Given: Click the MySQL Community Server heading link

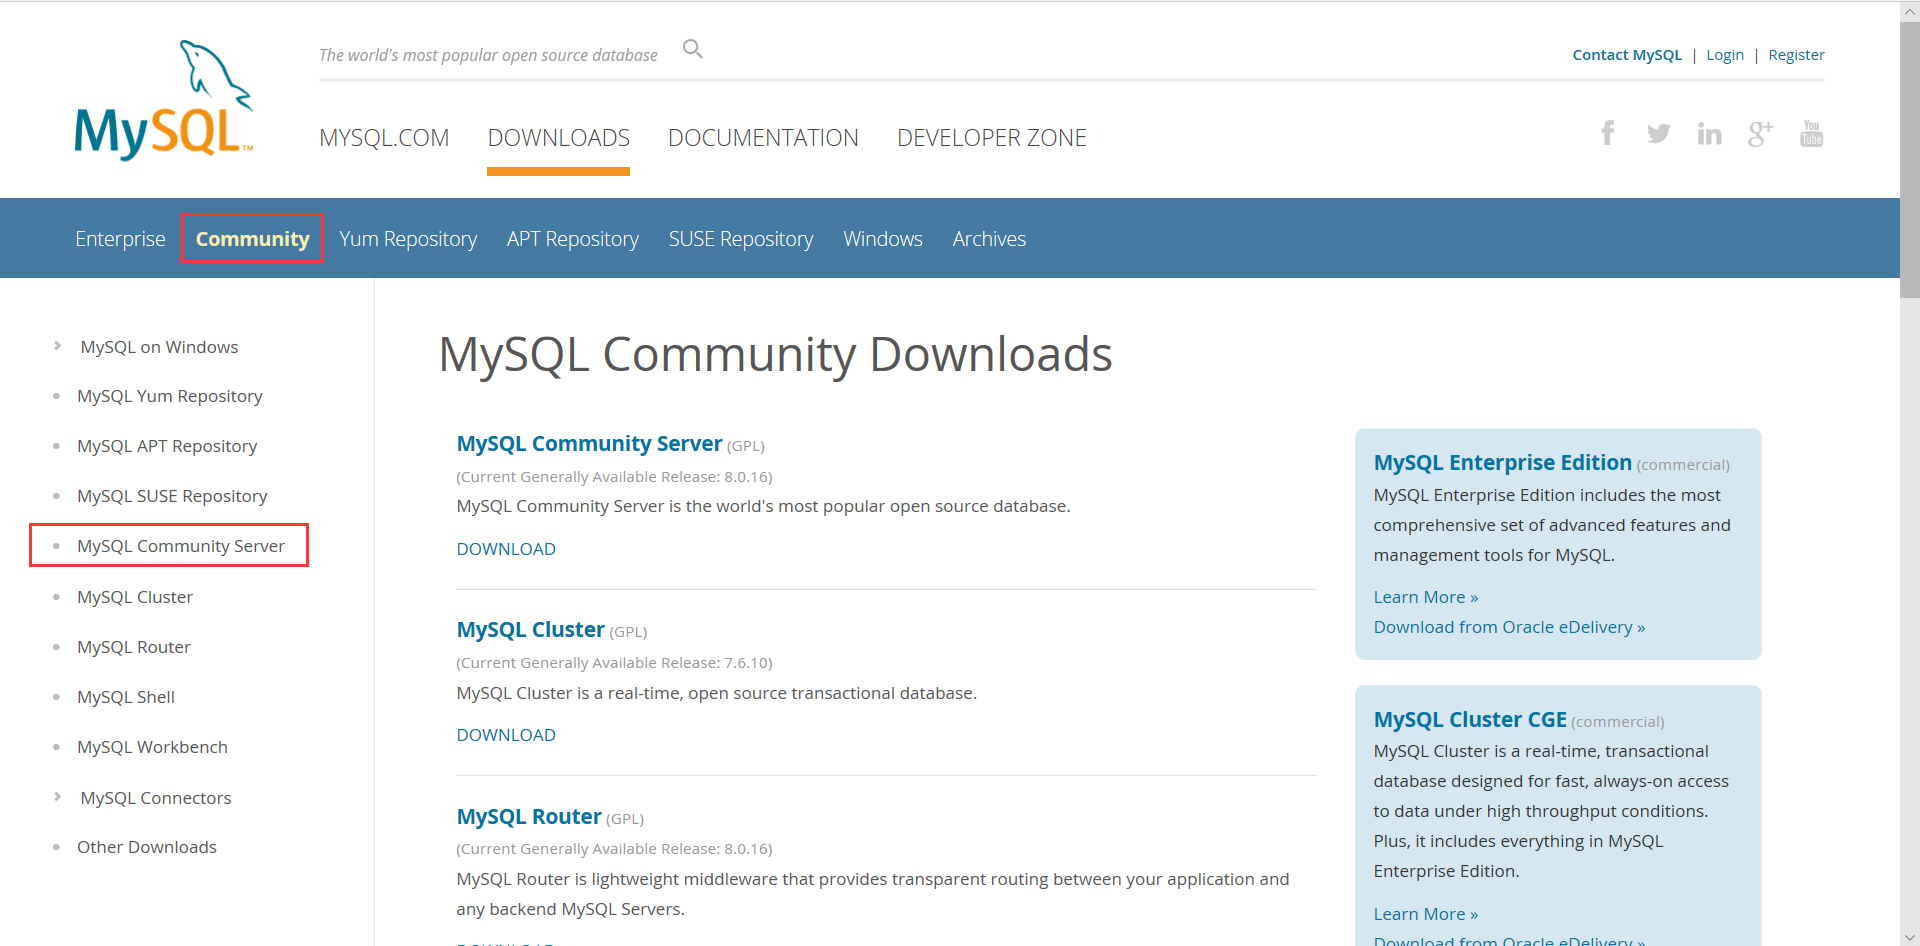Looking at the screenshot, I should (589, 444).
